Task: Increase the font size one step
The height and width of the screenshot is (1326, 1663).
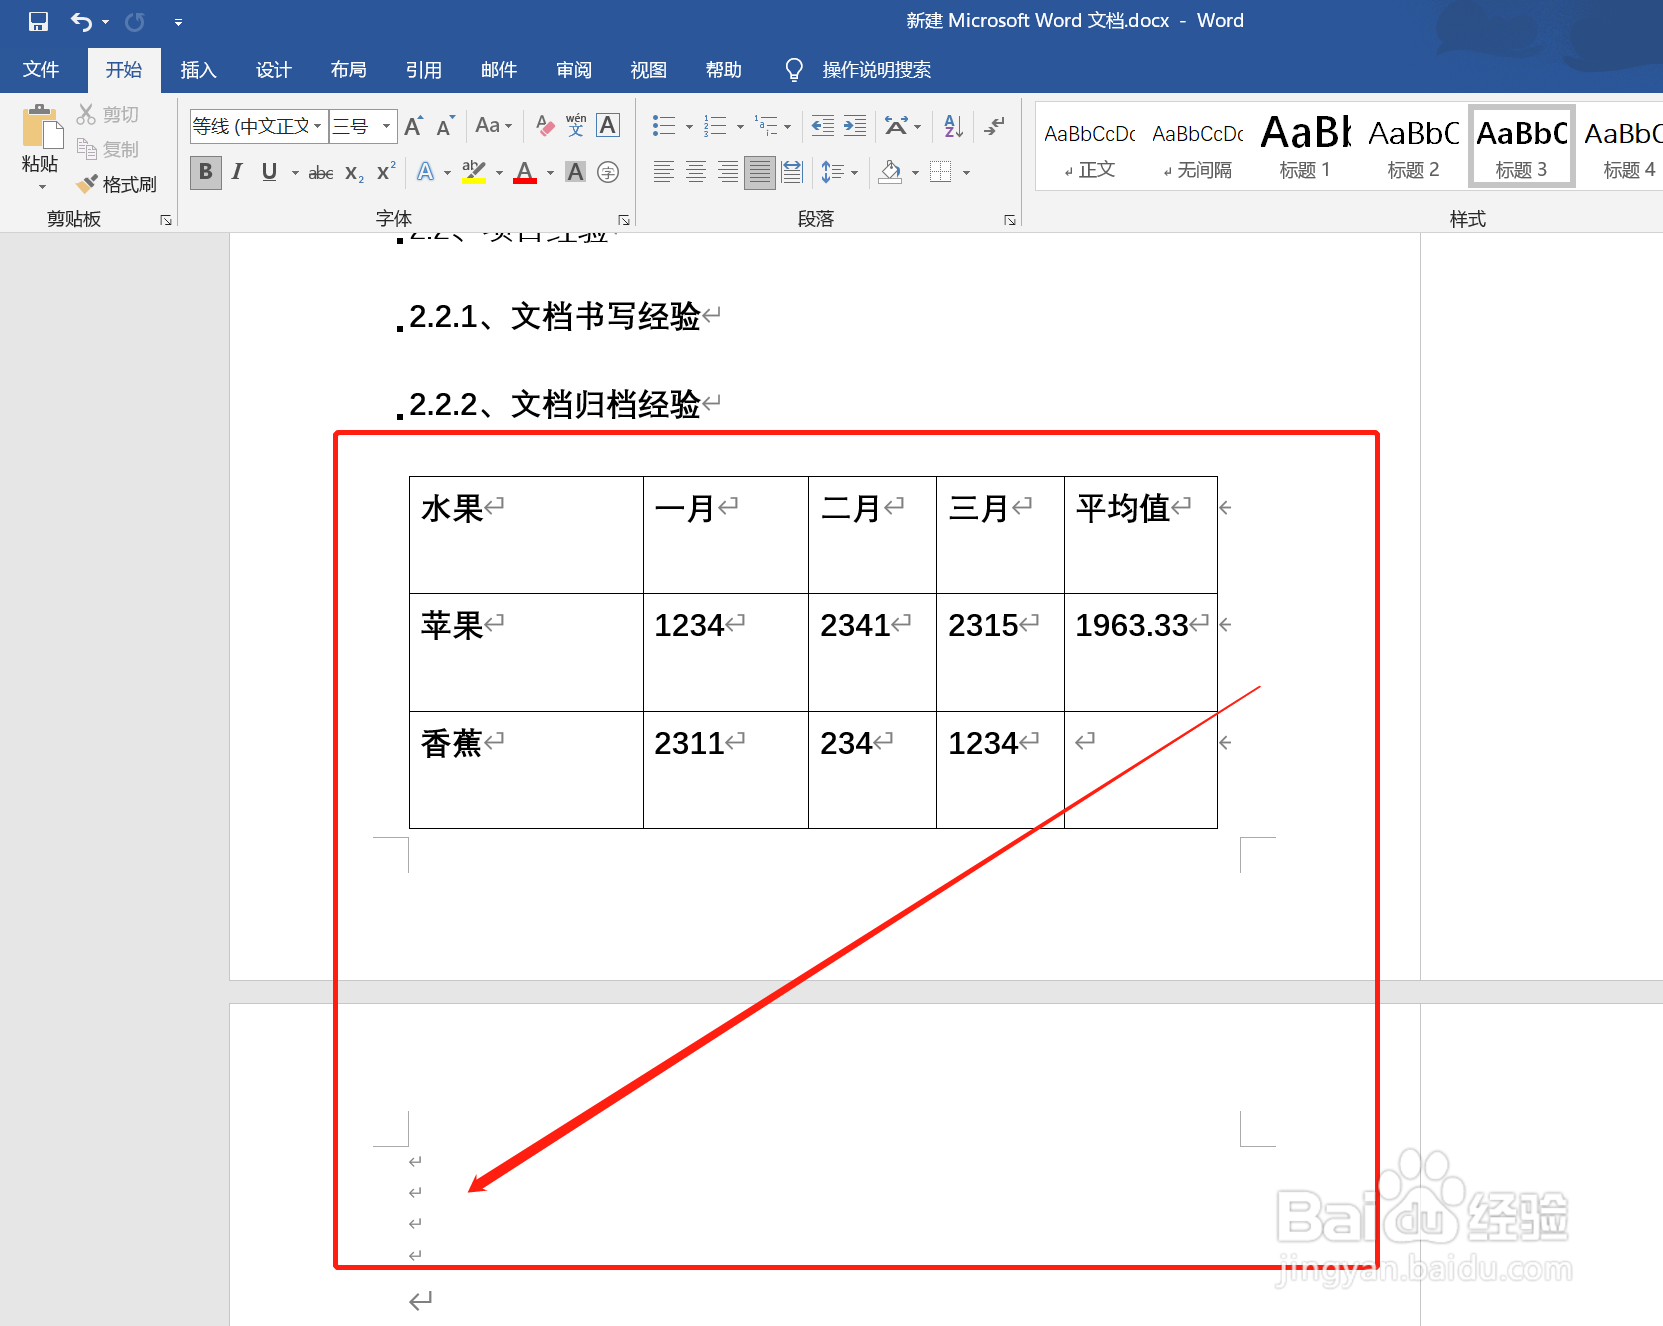Action: [x=412, y=125]
